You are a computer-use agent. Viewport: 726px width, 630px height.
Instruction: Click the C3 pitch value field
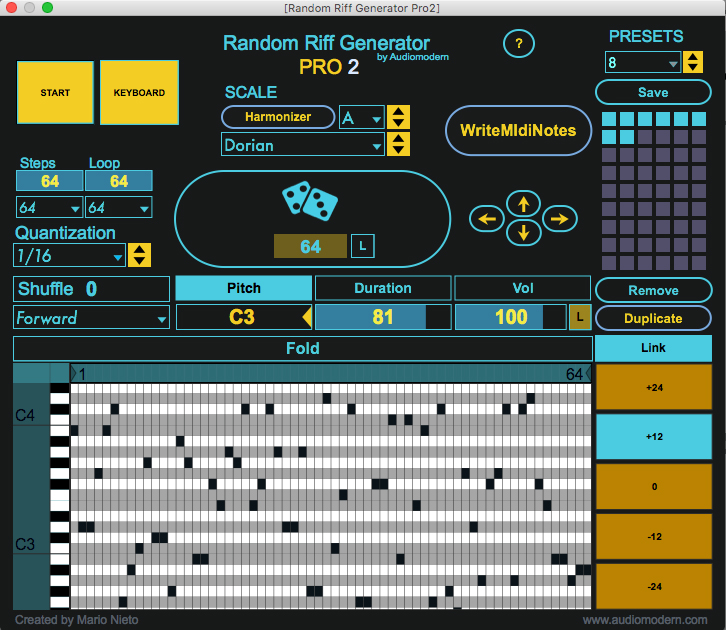(x=242, y=317)
